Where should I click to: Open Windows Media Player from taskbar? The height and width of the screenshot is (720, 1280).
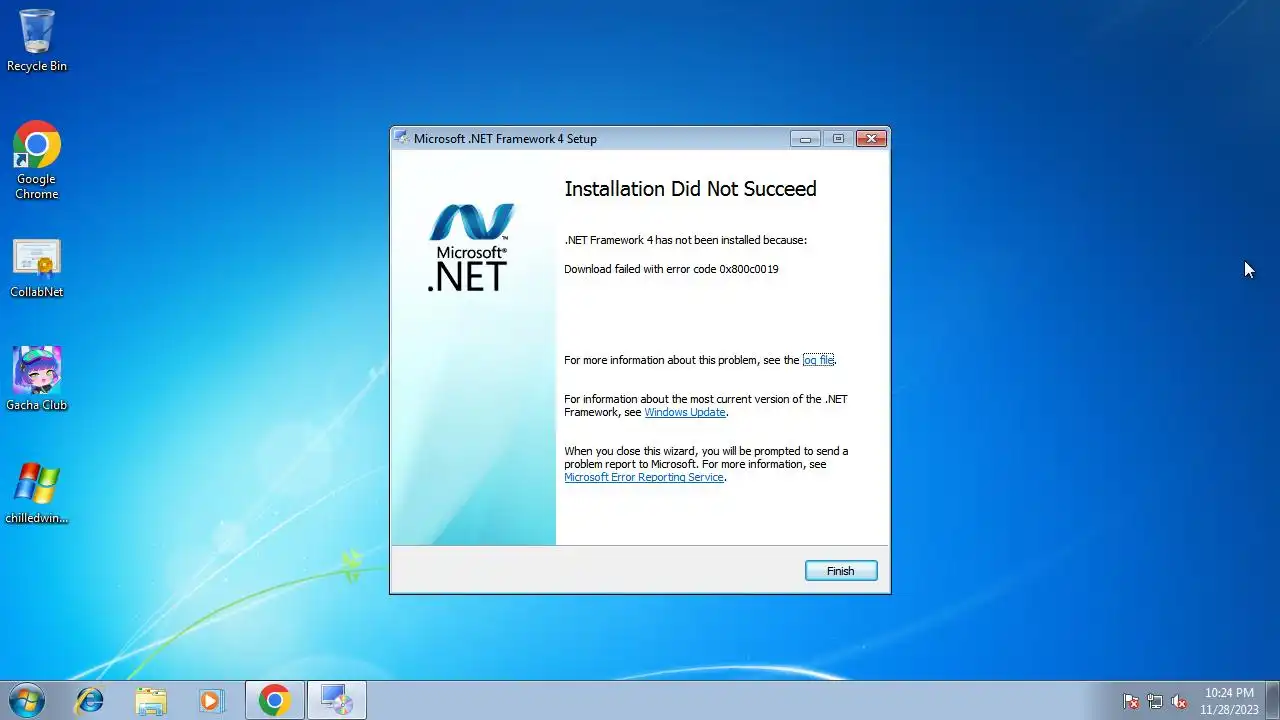211,700
